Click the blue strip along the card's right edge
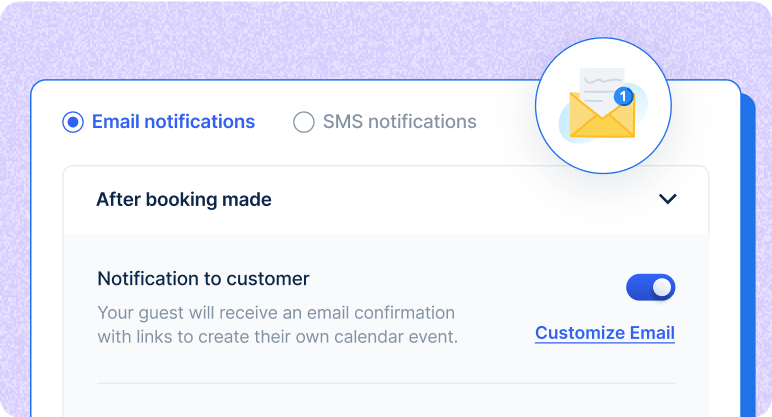Viewport: 772px width, 417px height. pos(748,256)
